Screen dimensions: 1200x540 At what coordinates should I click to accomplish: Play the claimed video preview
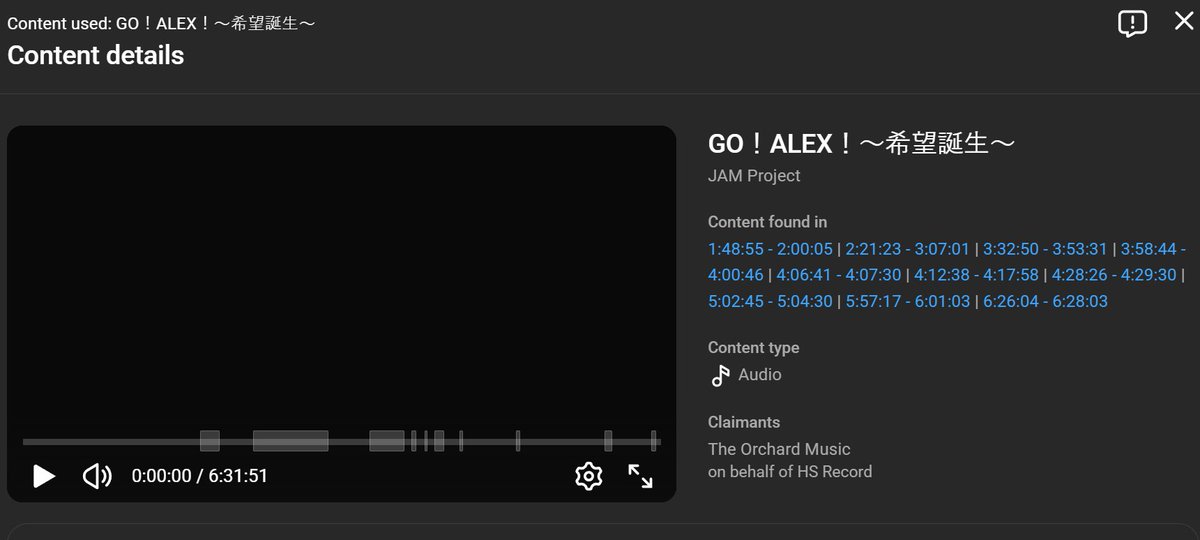tap(44, 476)
